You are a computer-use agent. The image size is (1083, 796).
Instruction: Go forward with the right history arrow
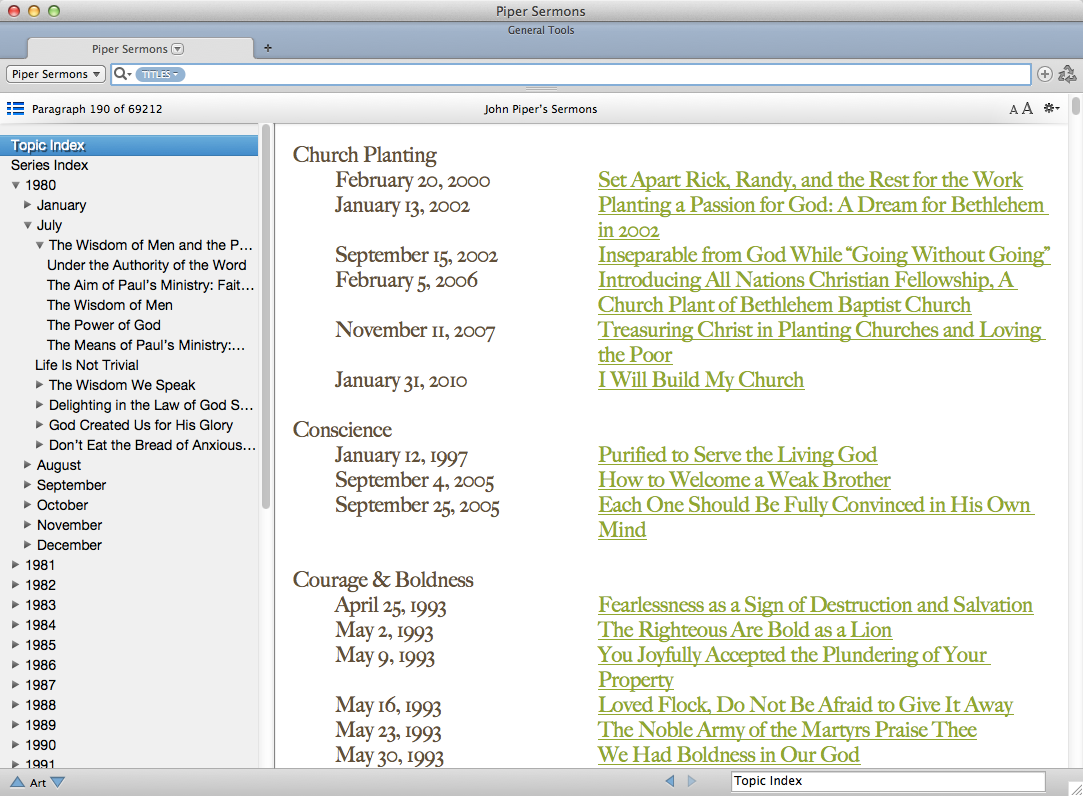click(x=692, y=781)
